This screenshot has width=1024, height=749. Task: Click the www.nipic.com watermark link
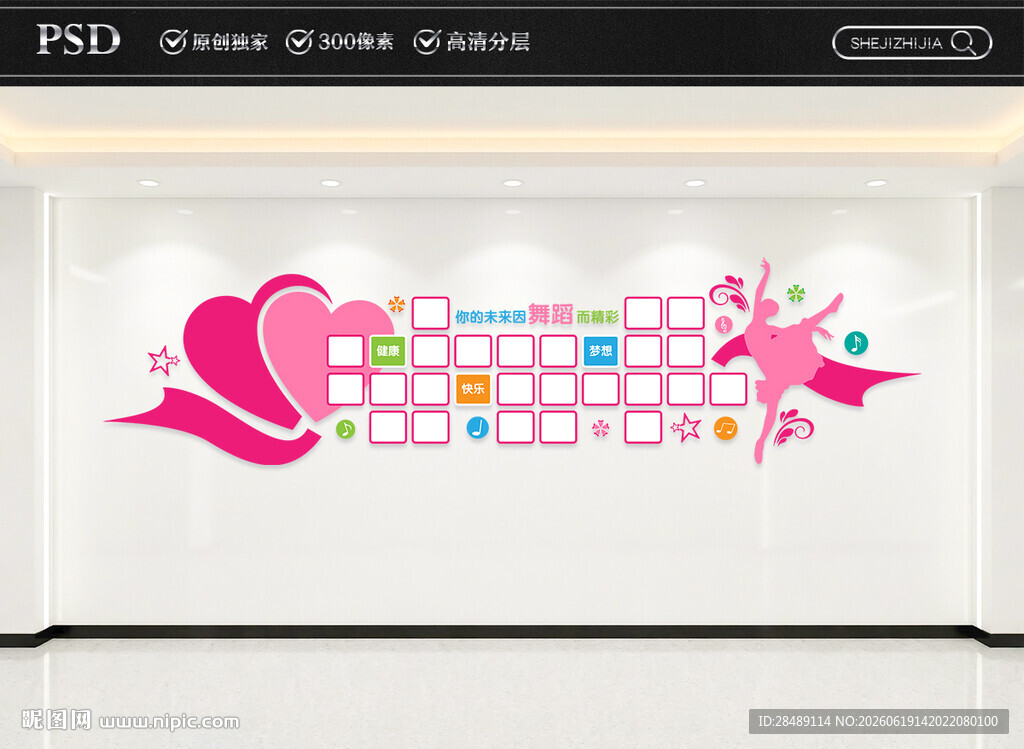coord(169,722)
